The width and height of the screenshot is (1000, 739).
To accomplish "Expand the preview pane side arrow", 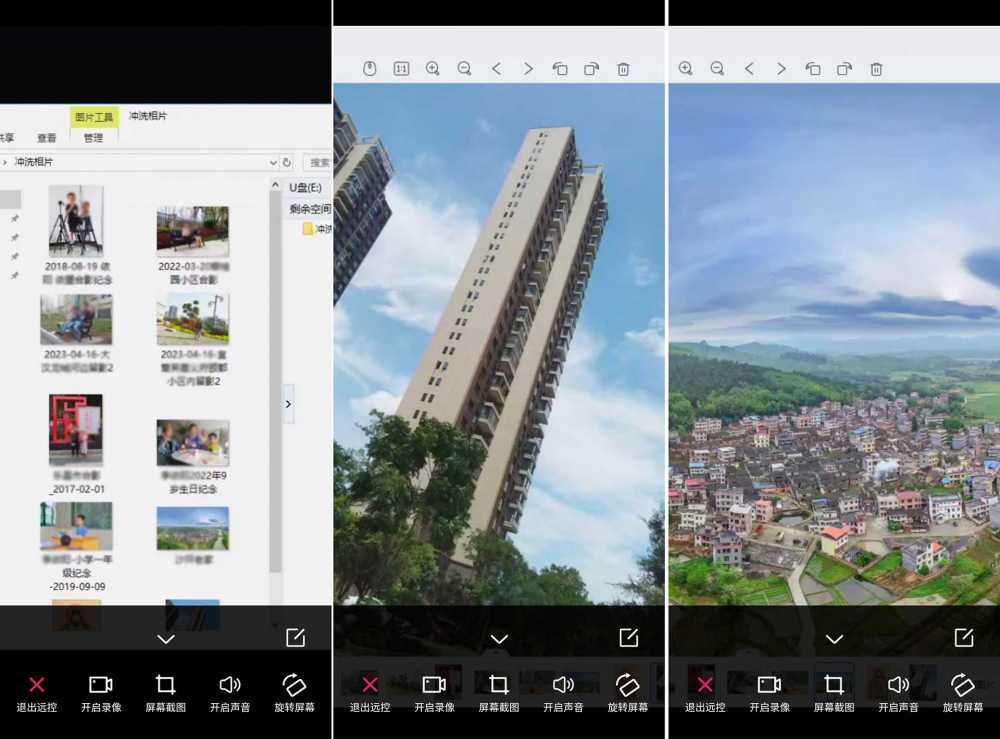I will [x=288, y=404].
